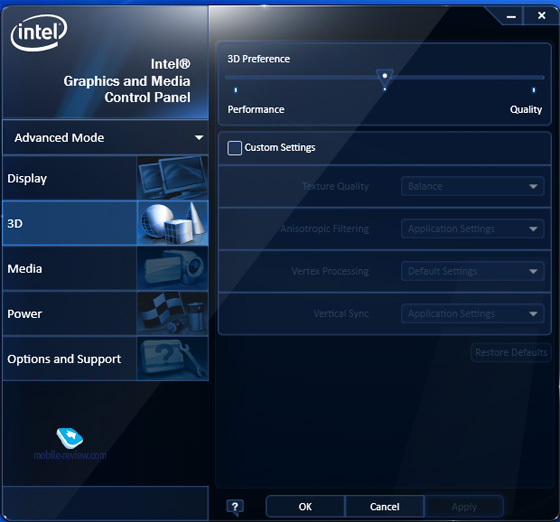The width and height of the screenshot is (560, 522).
Task: Click the Options and Support wrench icon
Action: 172,358
